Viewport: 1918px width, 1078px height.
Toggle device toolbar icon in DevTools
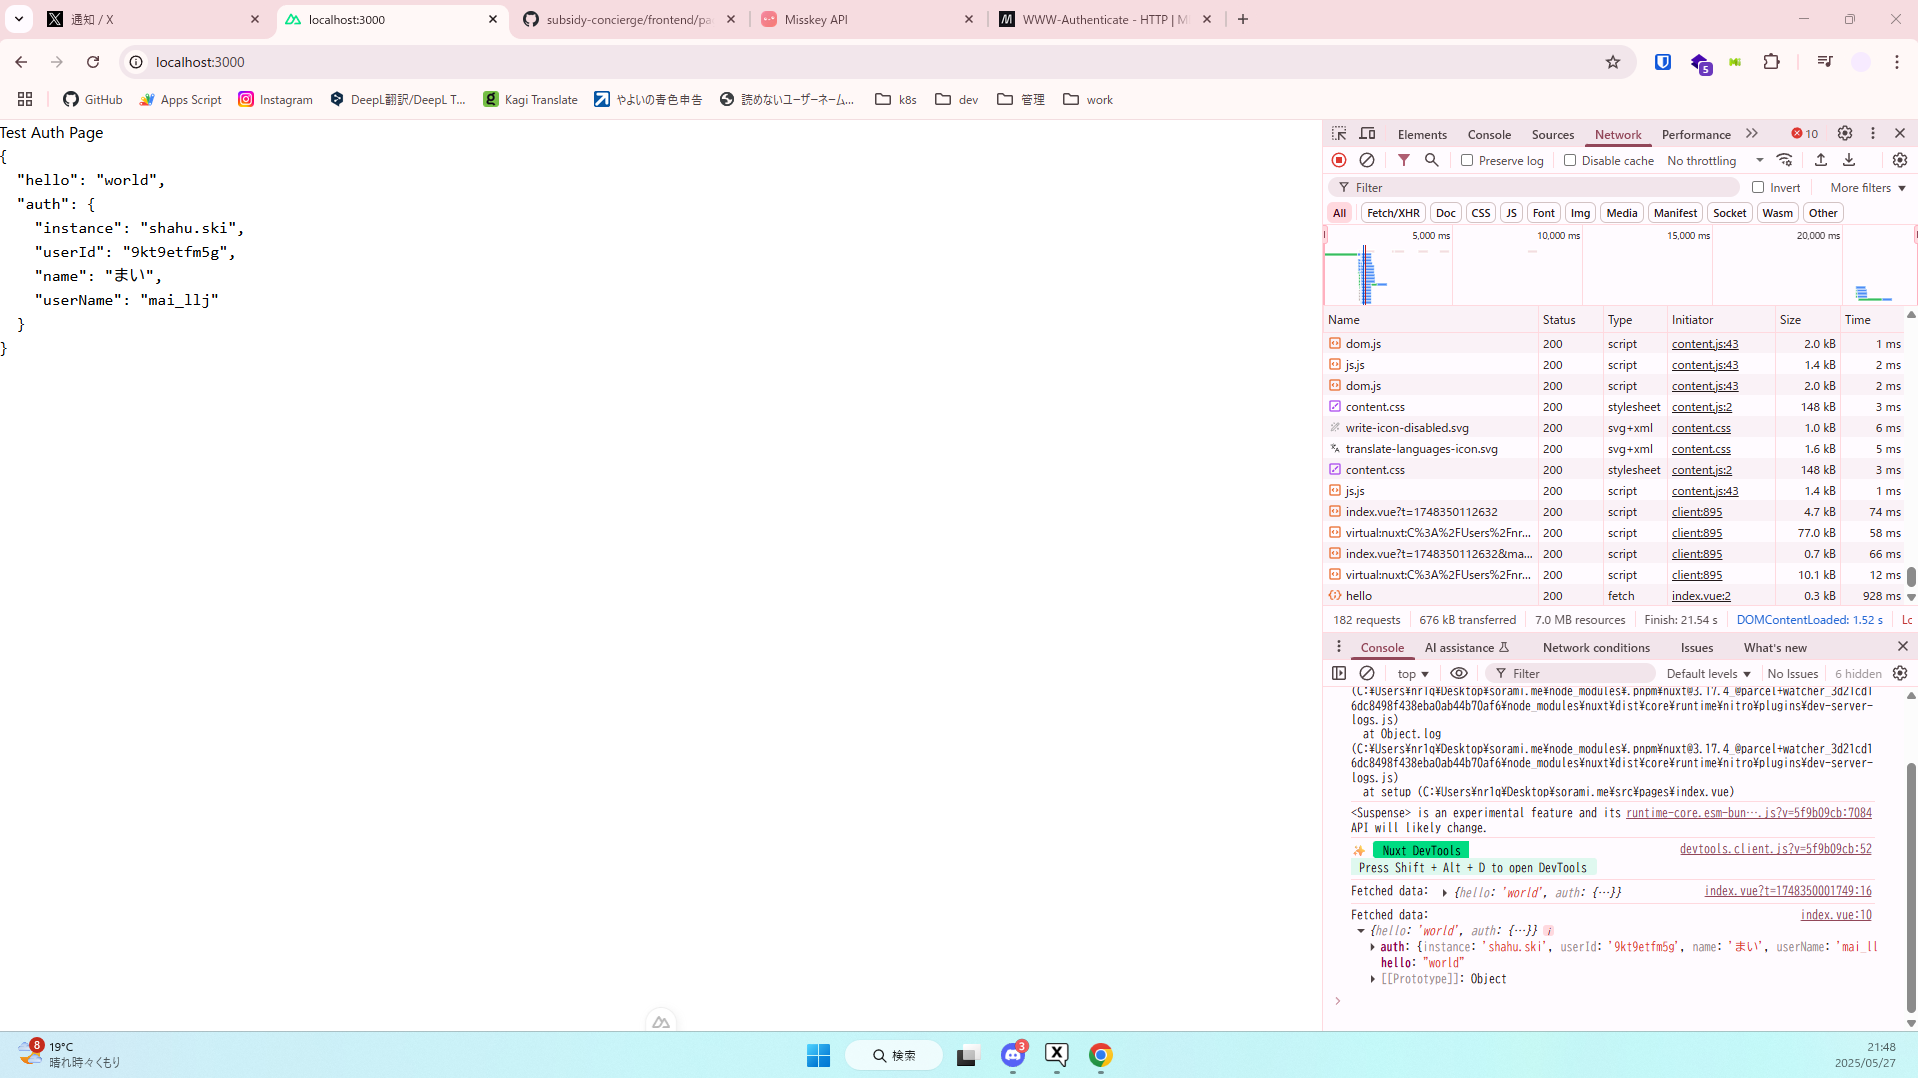click(x=1367, y=134)
